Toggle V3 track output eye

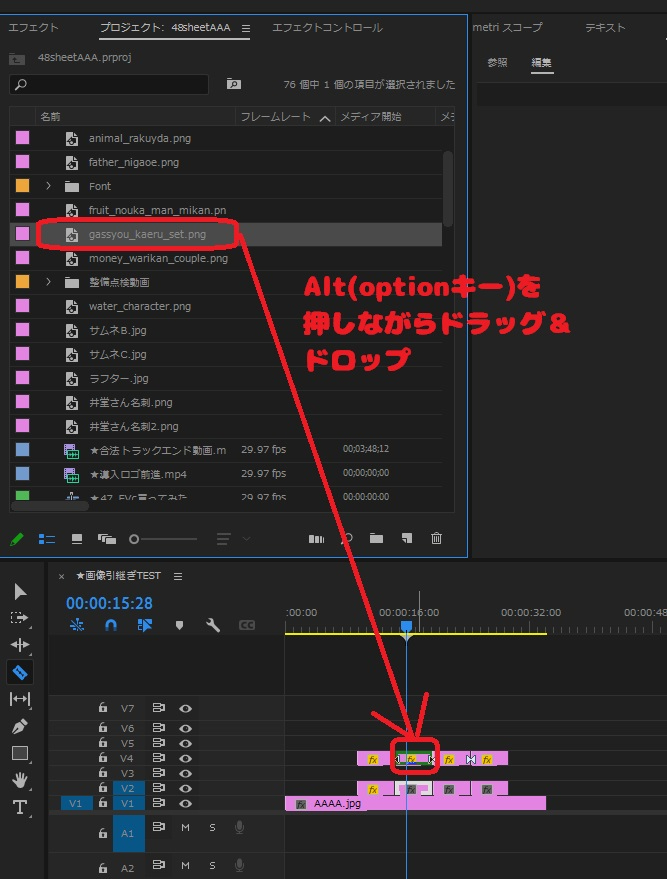click(x=186, y=773)
